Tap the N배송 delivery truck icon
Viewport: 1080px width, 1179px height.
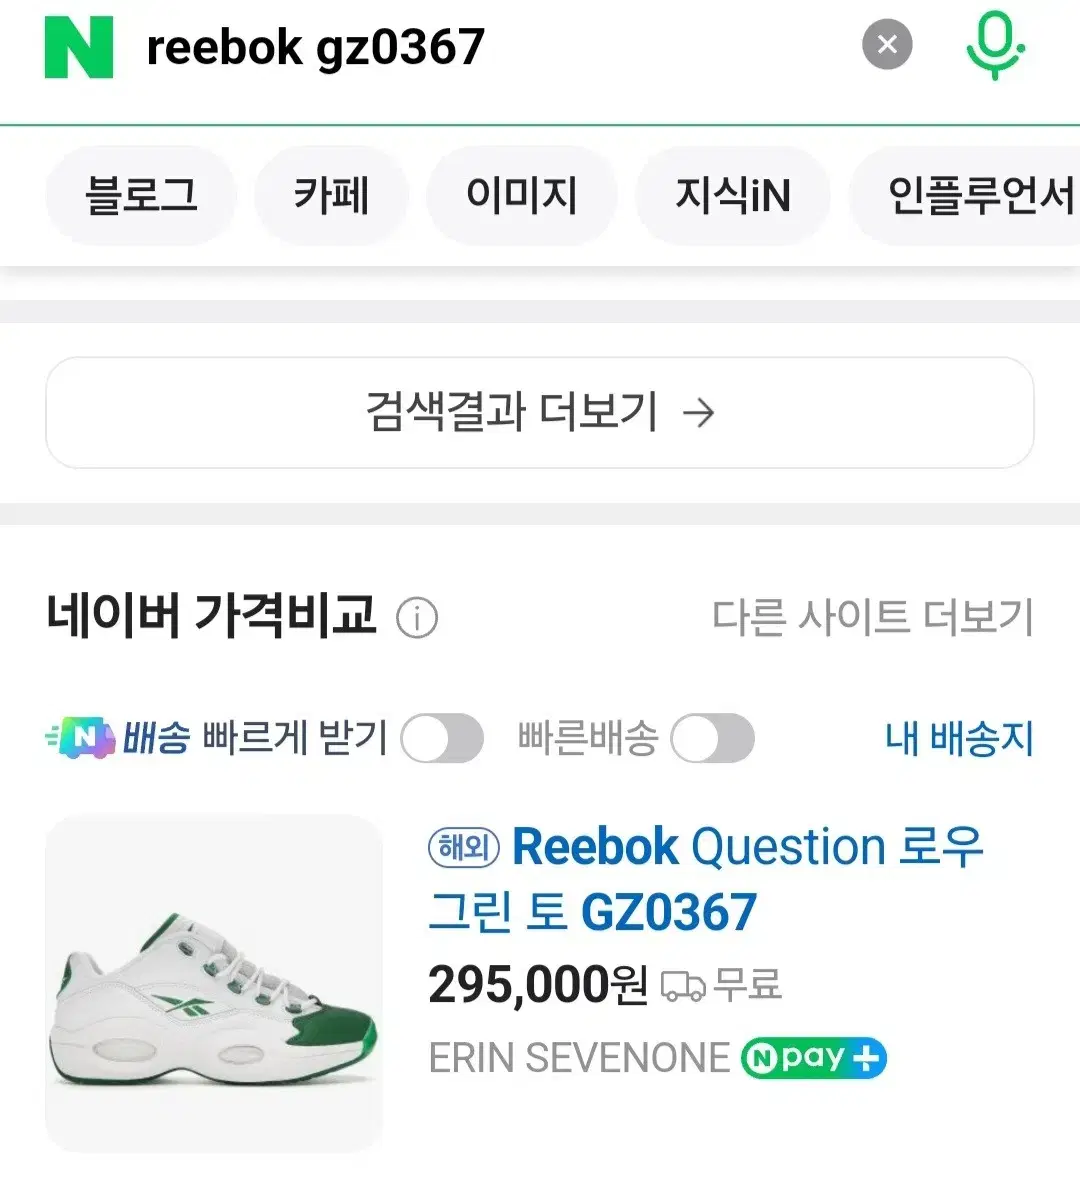click(x=82, y=738)
